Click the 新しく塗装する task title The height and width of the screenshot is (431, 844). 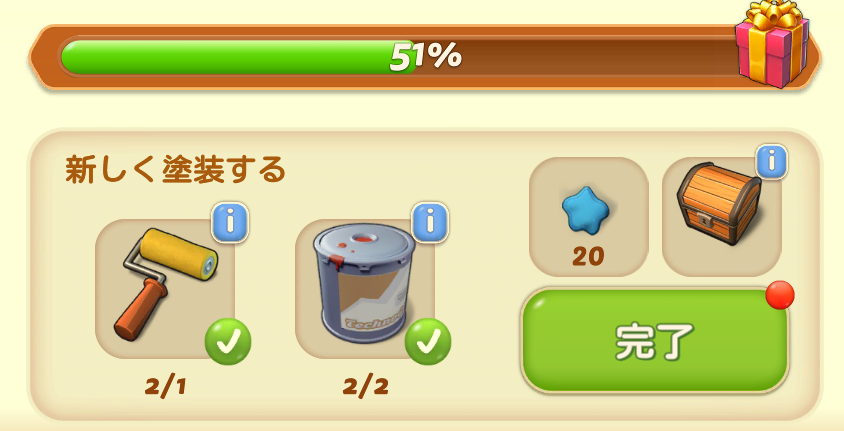coord(175,170)
